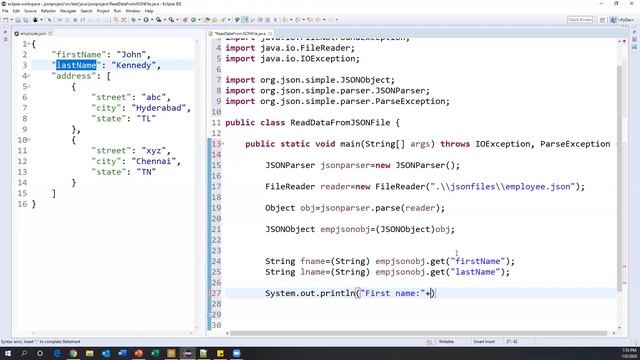
Task: Click the Previous Annotation toolbar icon
Action: click(x=297, y=20)
